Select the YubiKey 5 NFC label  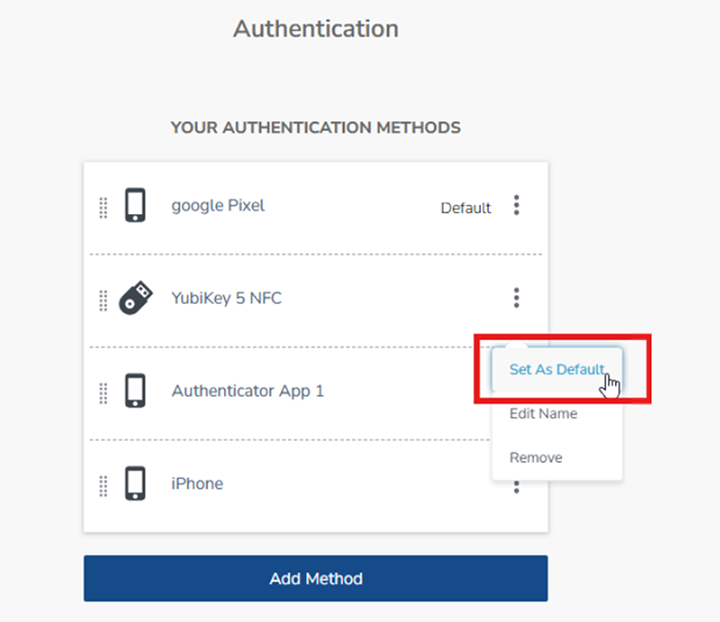coord(226,298)
